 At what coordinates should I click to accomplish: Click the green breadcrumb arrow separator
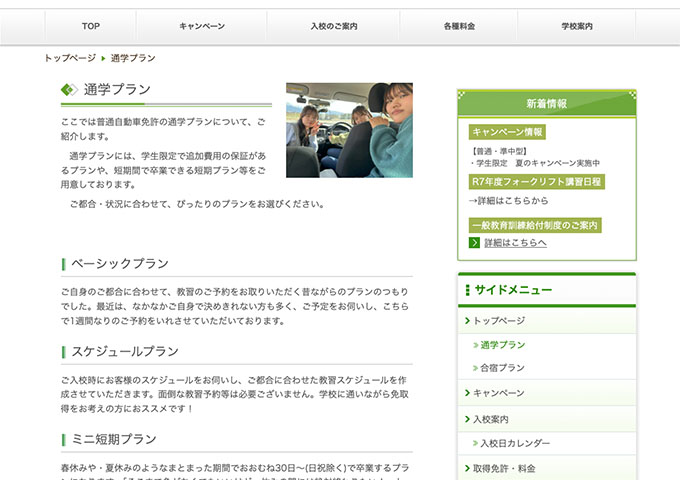click(103, 58)
